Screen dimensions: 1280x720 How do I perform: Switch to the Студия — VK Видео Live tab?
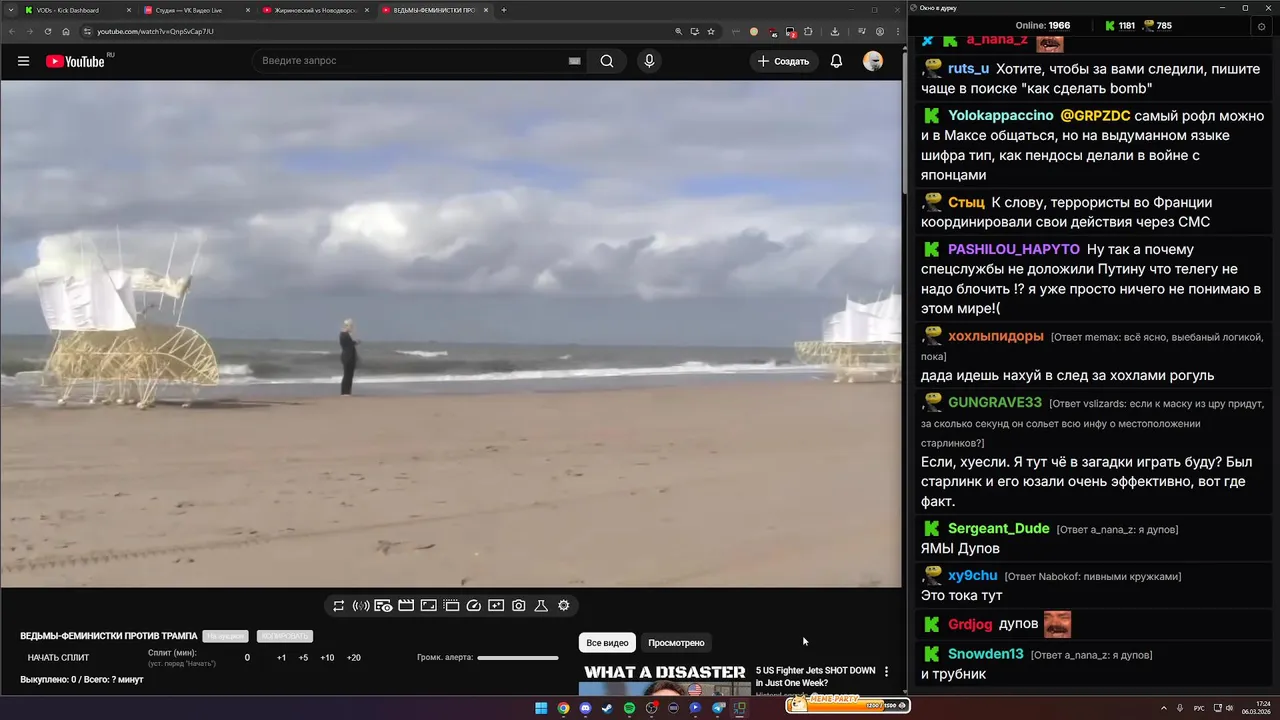(x=197, y=10)
